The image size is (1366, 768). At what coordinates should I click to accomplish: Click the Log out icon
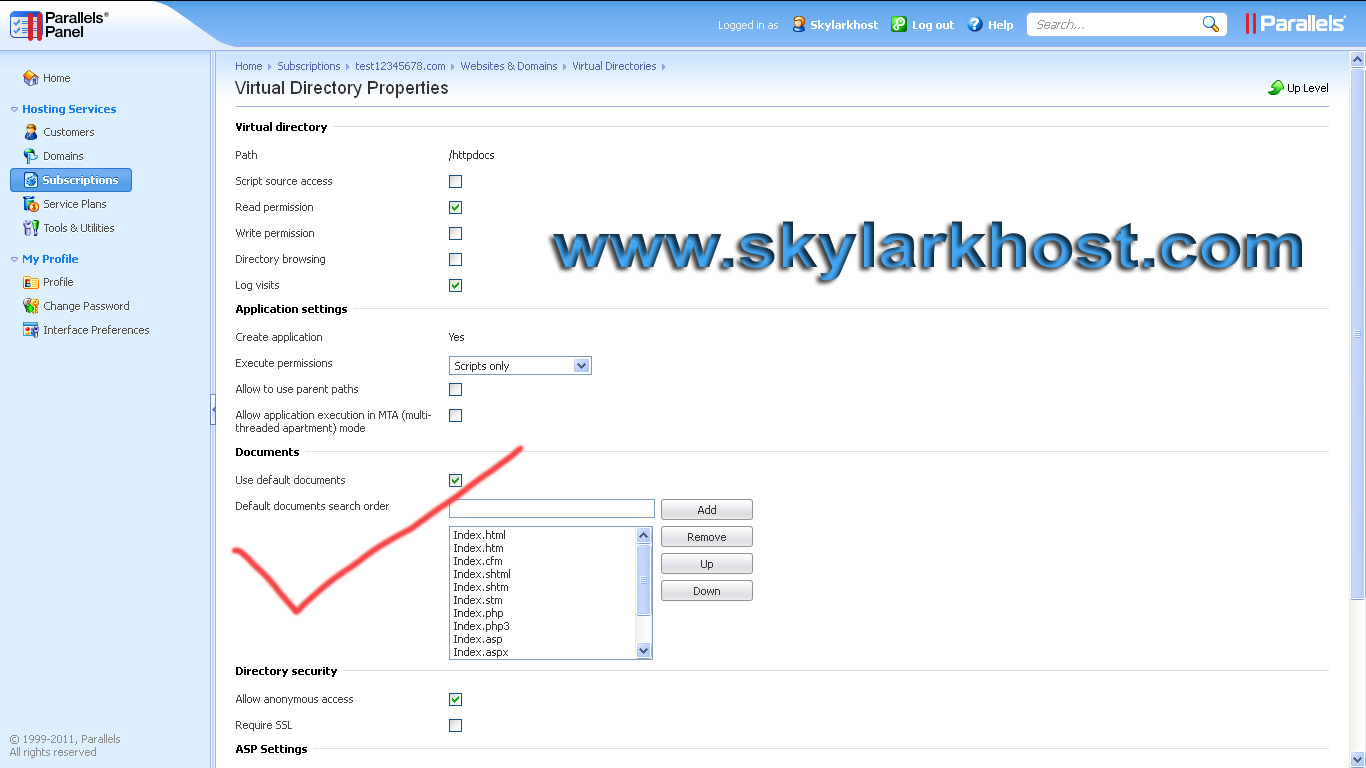pyautogui.click(x=899, y=24)
